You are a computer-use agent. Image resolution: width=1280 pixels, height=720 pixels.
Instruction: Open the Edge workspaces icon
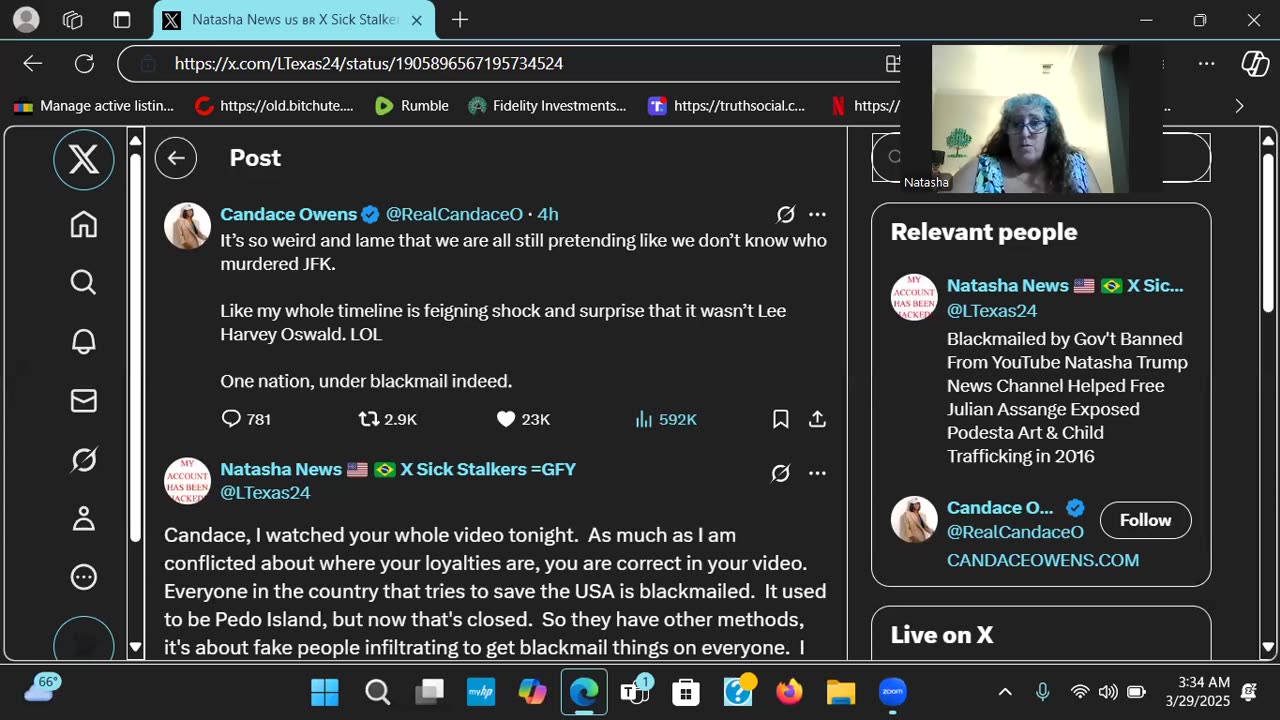pos(72,20)
